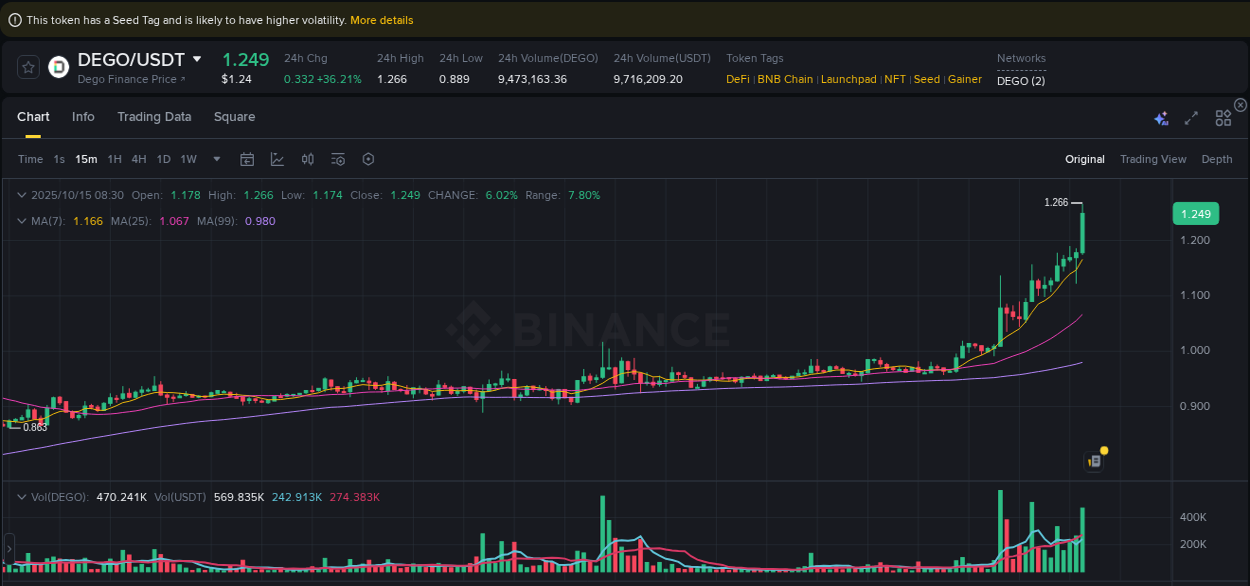Viewport: 1250px width, 586px height.
Task: Select the line chart style icon
Action: pos(277,159)
